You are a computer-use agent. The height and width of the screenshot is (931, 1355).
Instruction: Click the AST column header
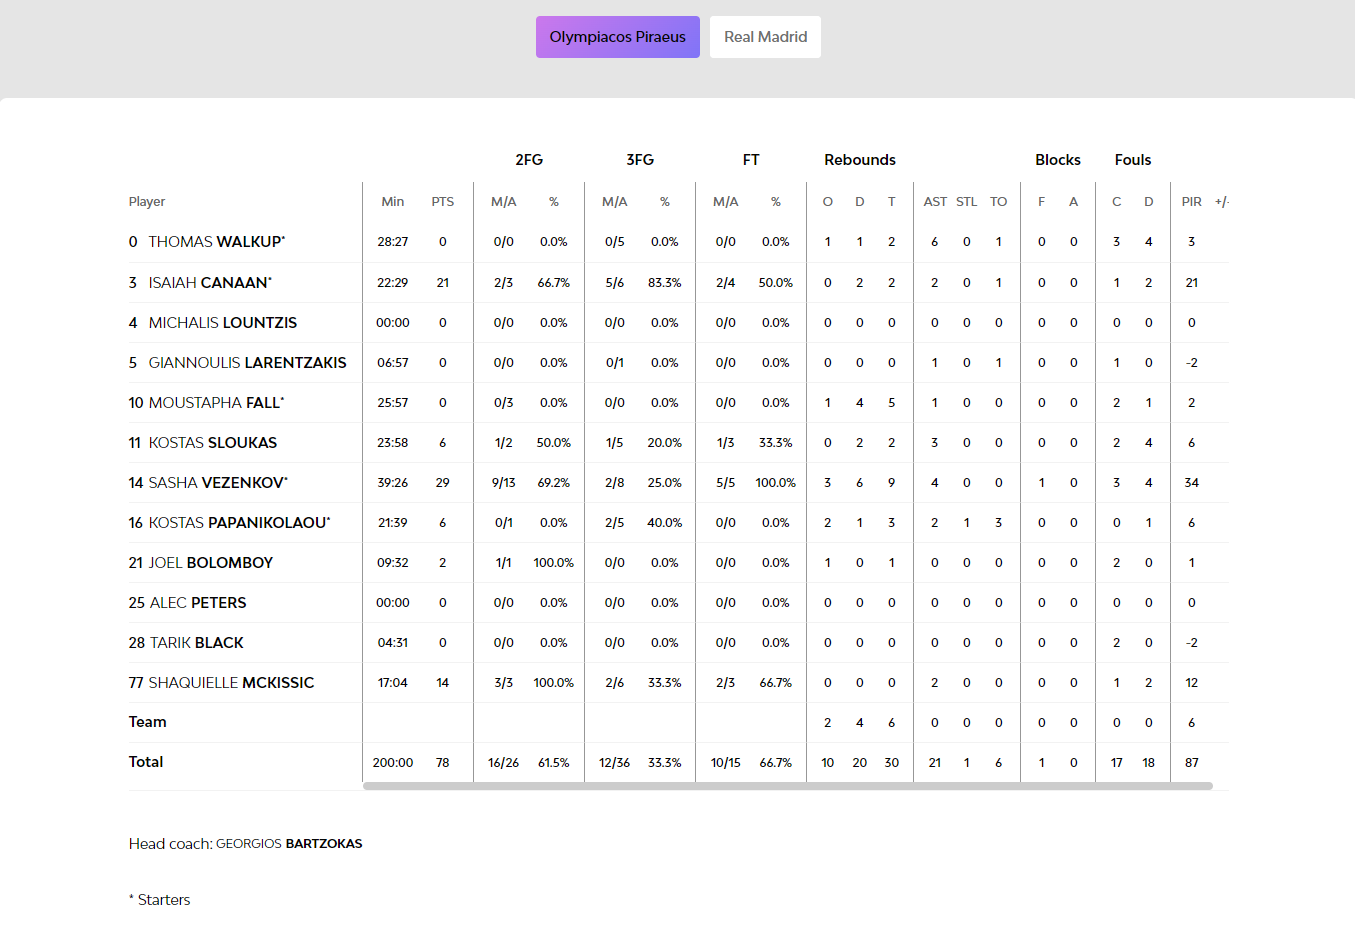point(934,202)
